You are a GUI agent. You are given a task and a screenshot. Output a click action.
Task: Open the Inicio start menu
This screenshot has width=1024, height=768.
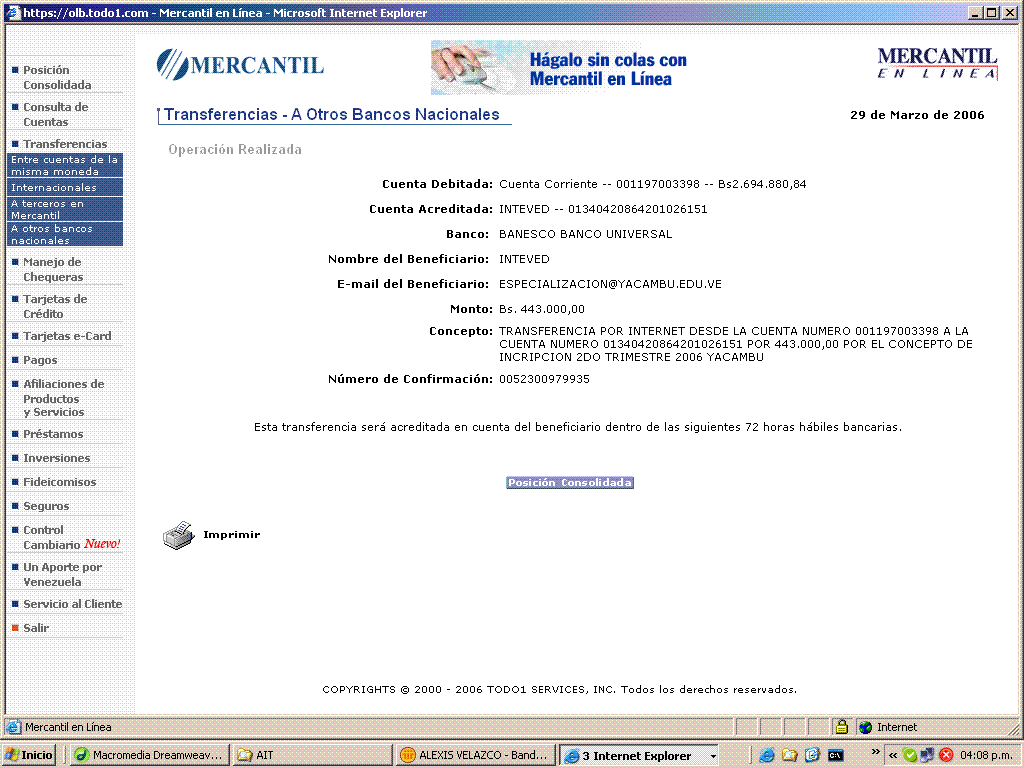28,755
